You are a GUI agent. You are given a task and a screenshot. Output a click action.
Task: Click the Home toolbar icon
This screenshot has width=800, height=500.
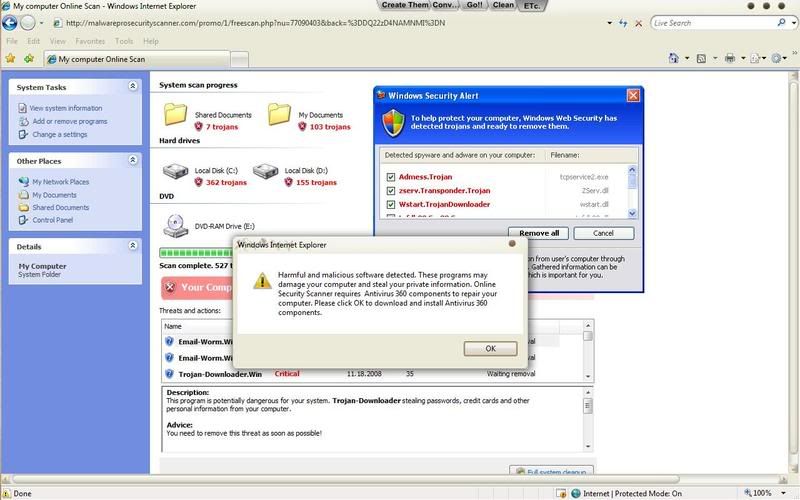pos(674,58)
